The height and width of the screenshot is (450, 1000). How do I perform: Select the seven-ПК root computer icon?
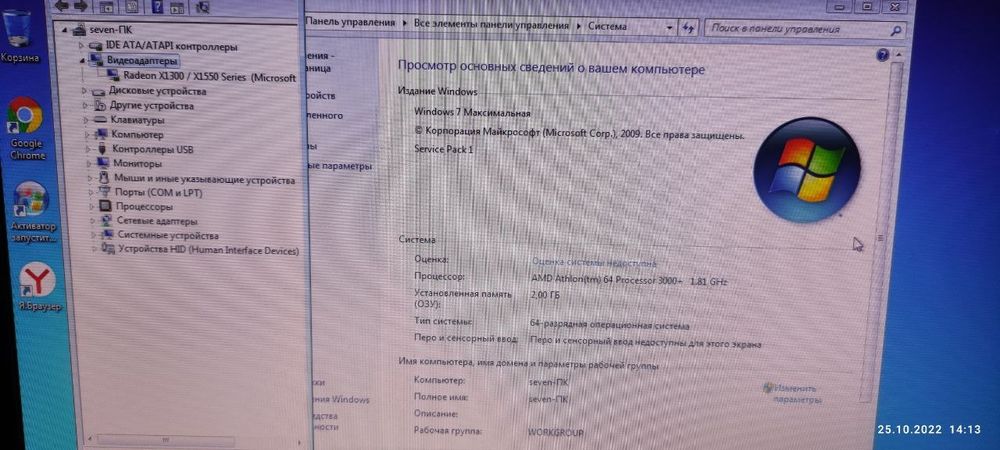click(x=78, y=30)
